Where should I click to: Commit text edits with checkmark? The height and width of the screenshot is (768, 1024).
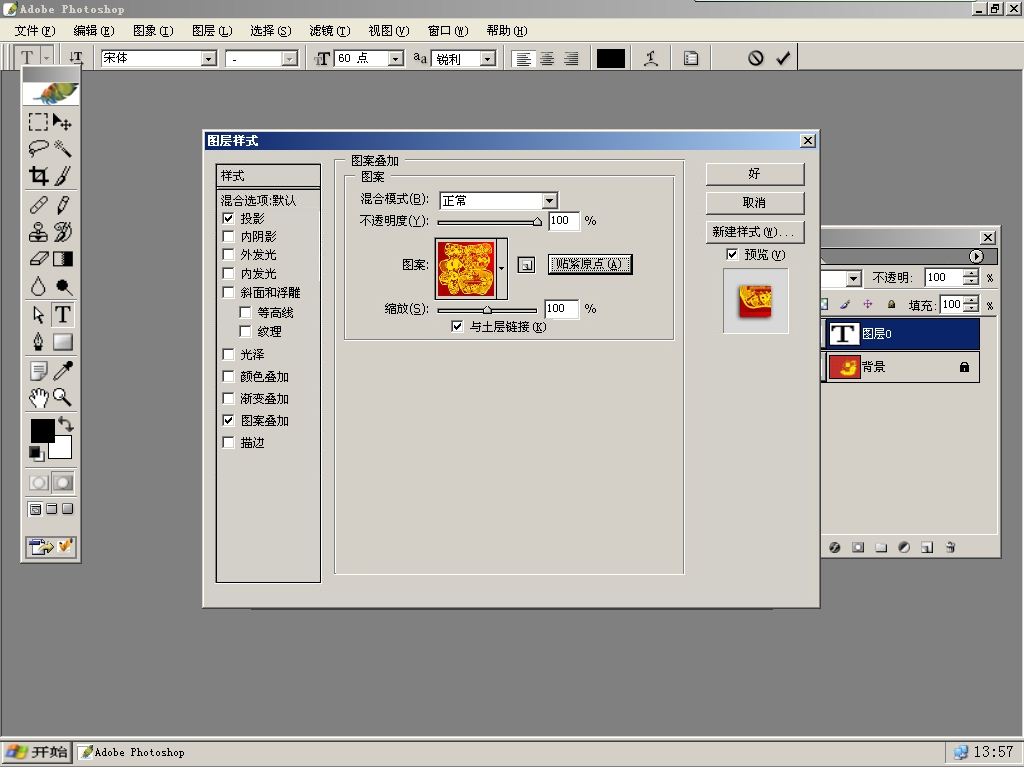[783, 59]
